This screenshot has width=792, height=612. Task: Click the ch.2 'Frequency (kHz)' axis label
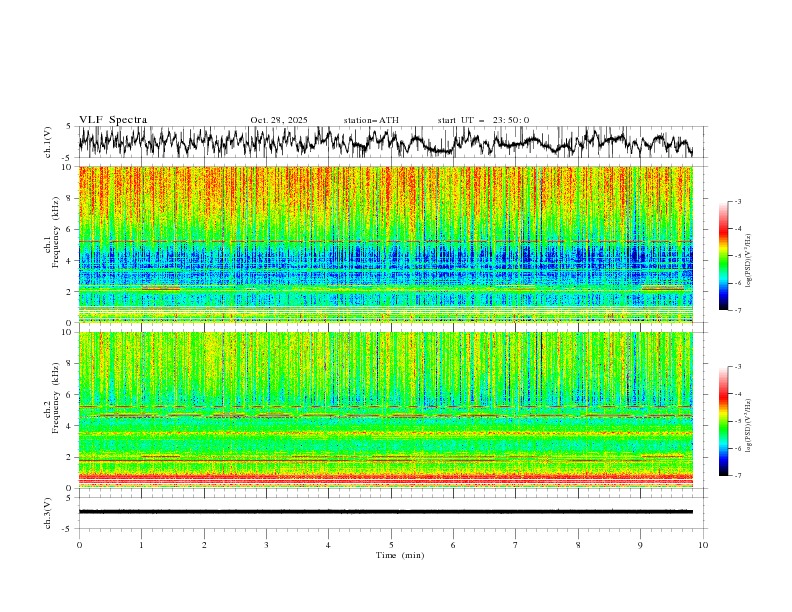click(55, 398)
